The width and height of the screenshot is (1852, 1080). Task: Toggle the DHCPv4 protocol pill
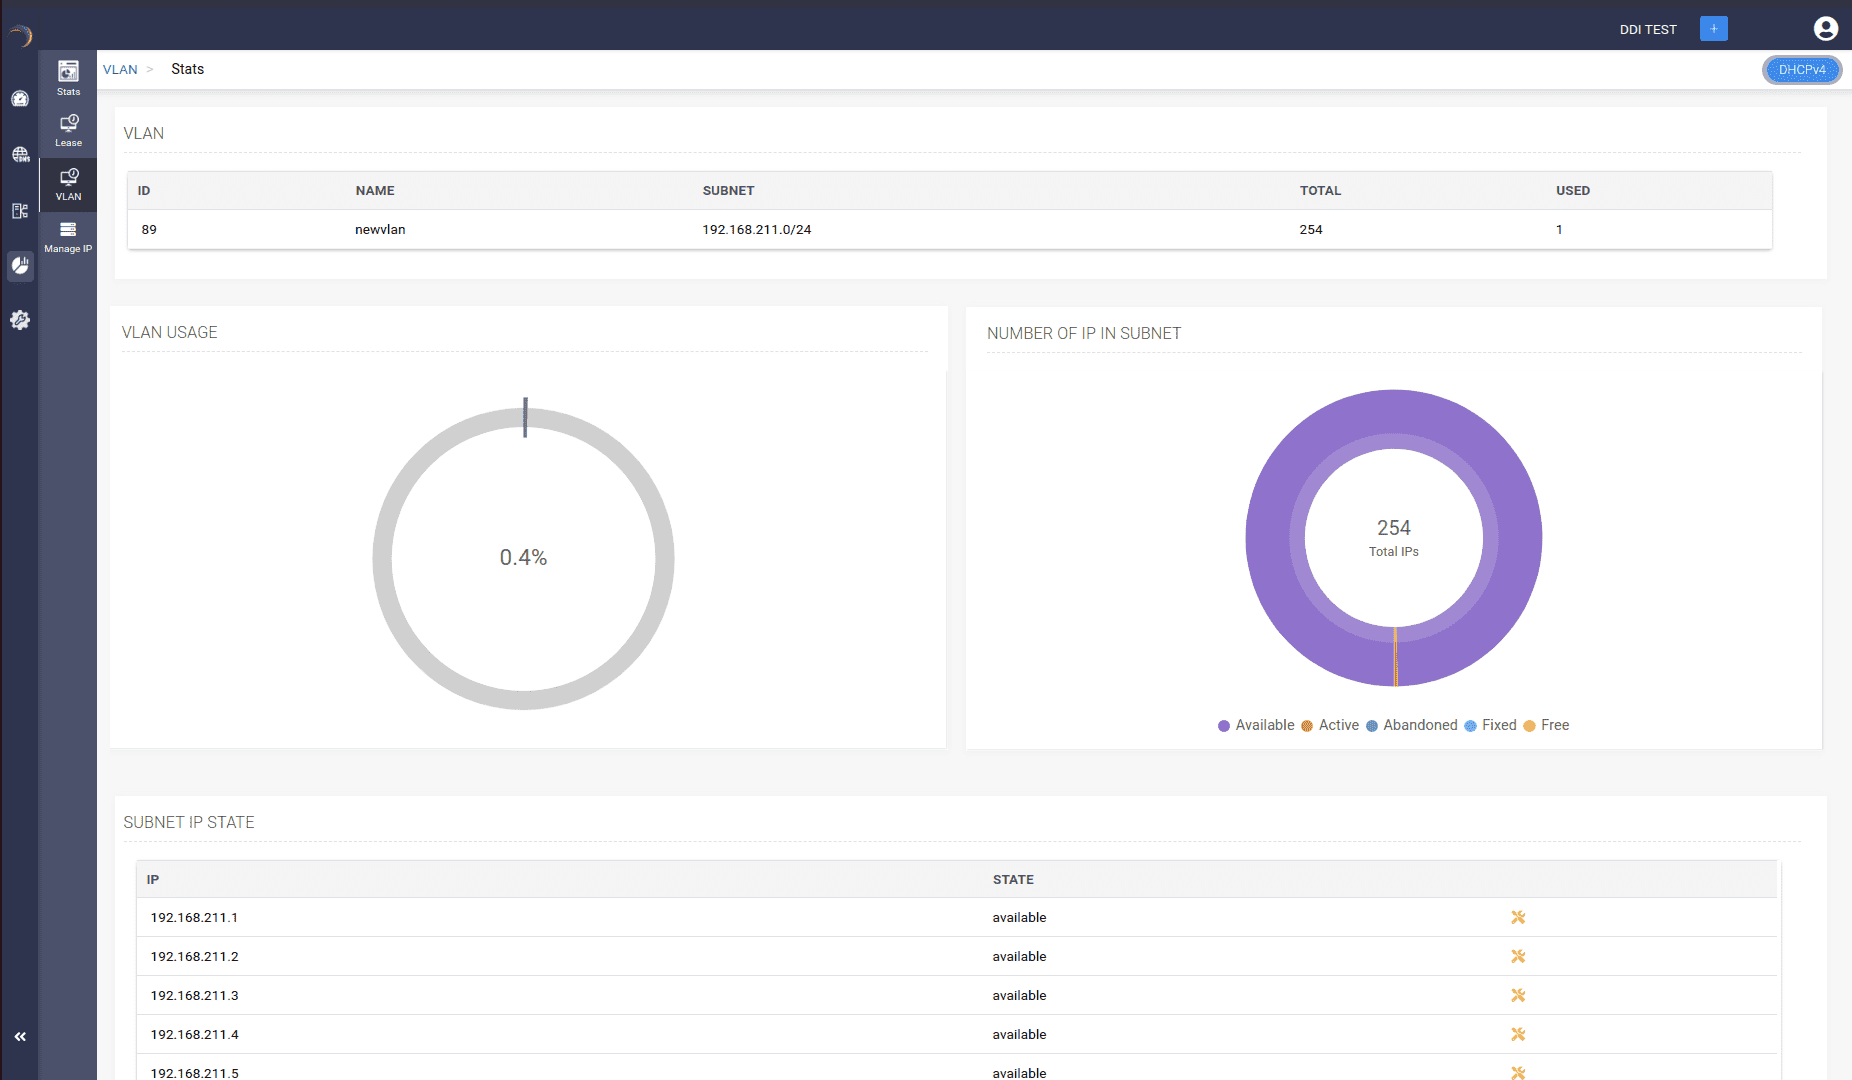[x=1801, y=70]
